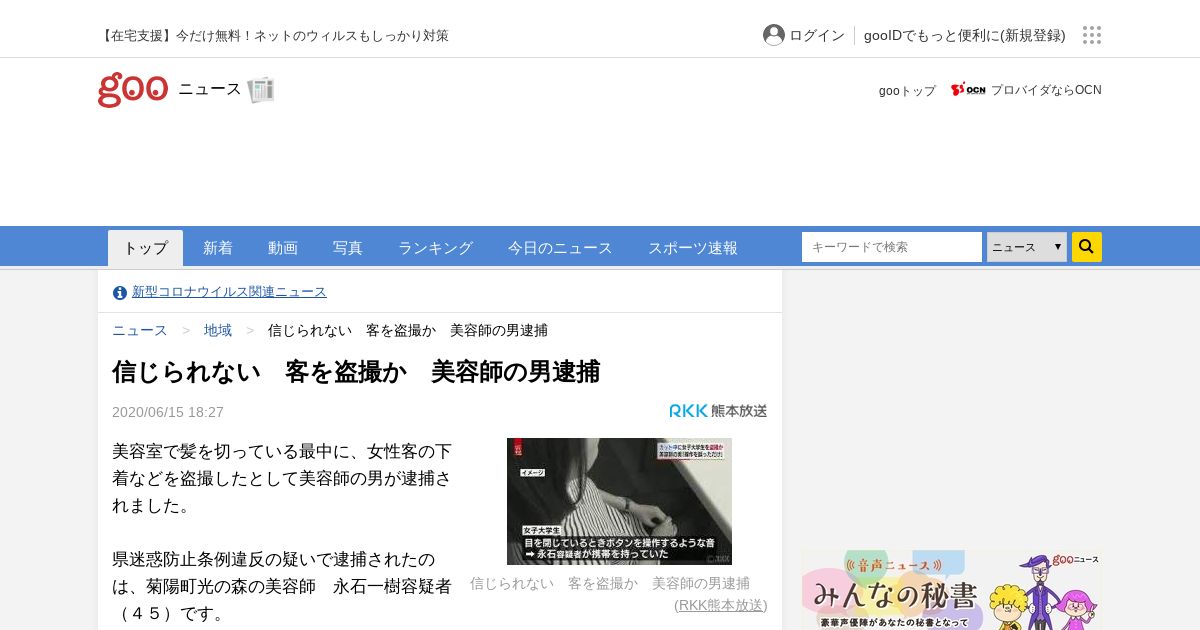Click the 地域 breadcrumb link

(x=218, y=330)
